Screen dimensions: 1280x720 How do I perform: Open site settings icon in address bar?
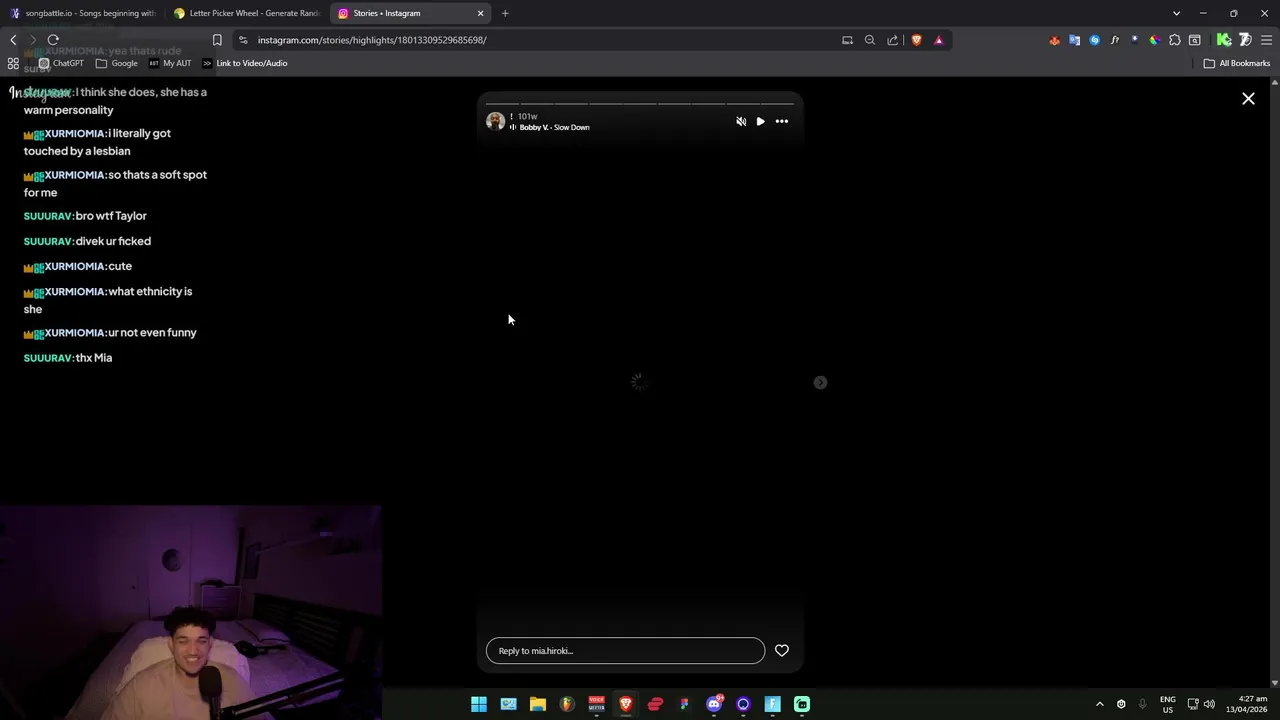(243, 40)
